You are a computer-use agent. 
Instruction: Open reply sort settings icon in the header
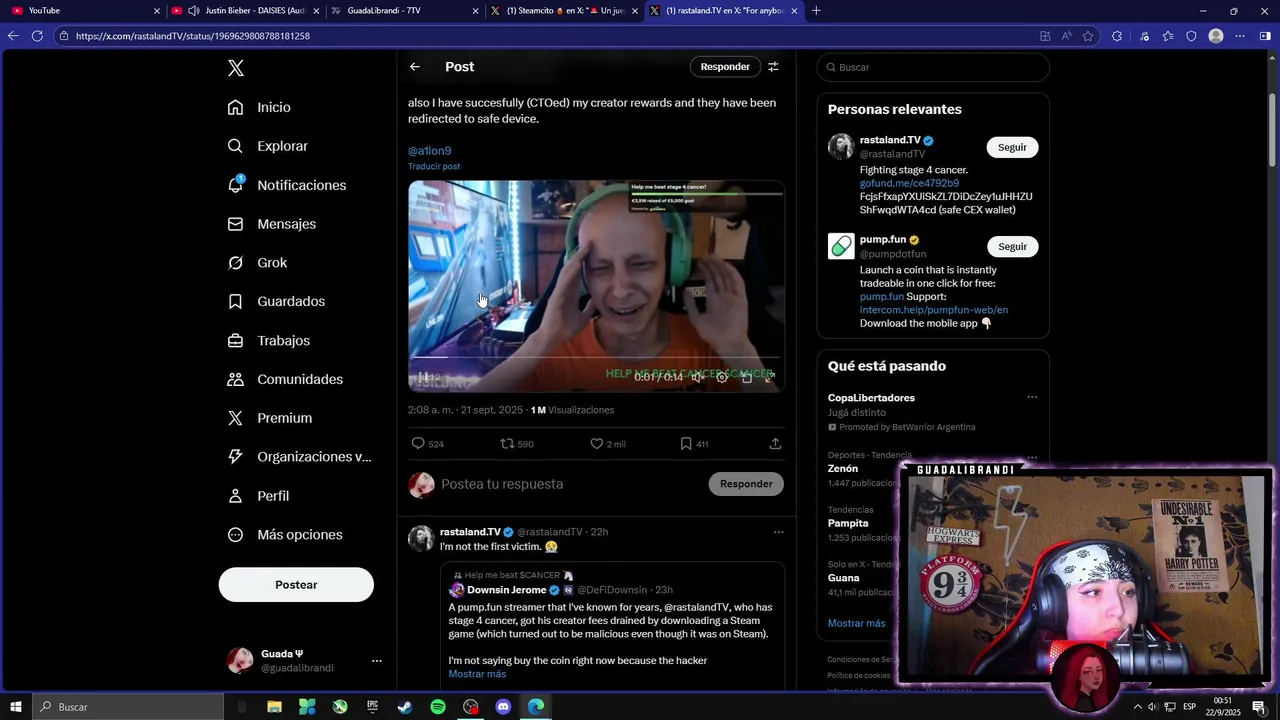click(x=773, y=67)
